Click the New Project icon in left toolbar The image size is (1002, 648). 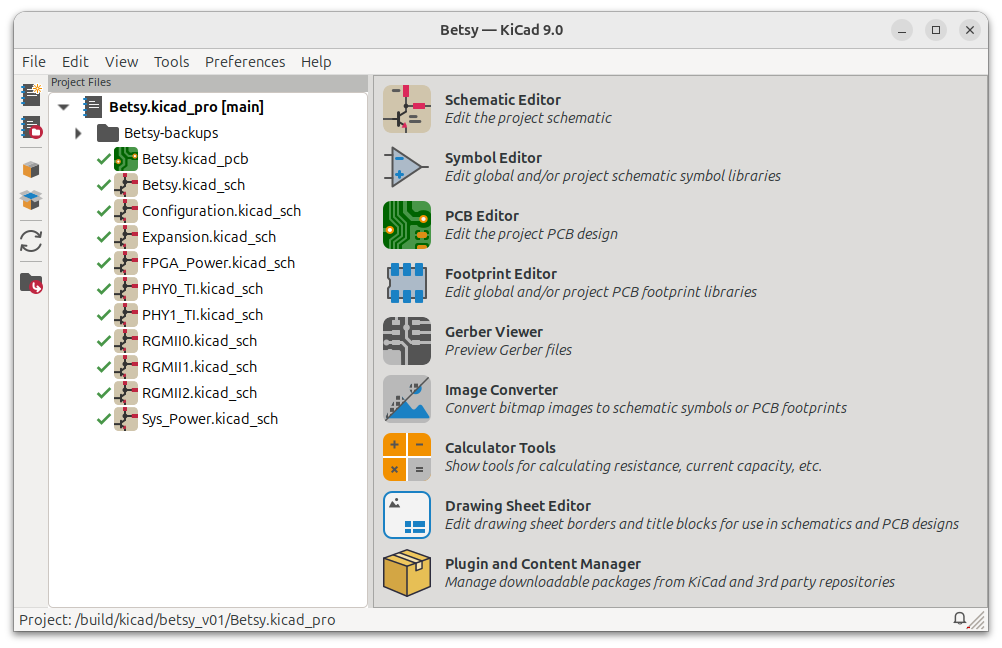pyautogui.click(x=31, y=96)
